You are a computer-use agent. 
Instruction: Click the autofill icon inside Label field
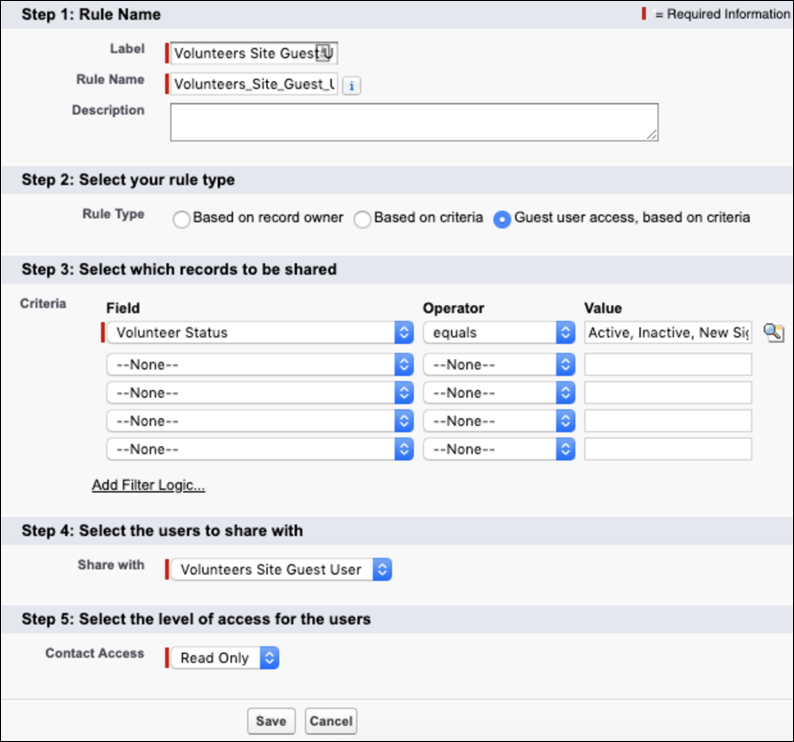325,53
